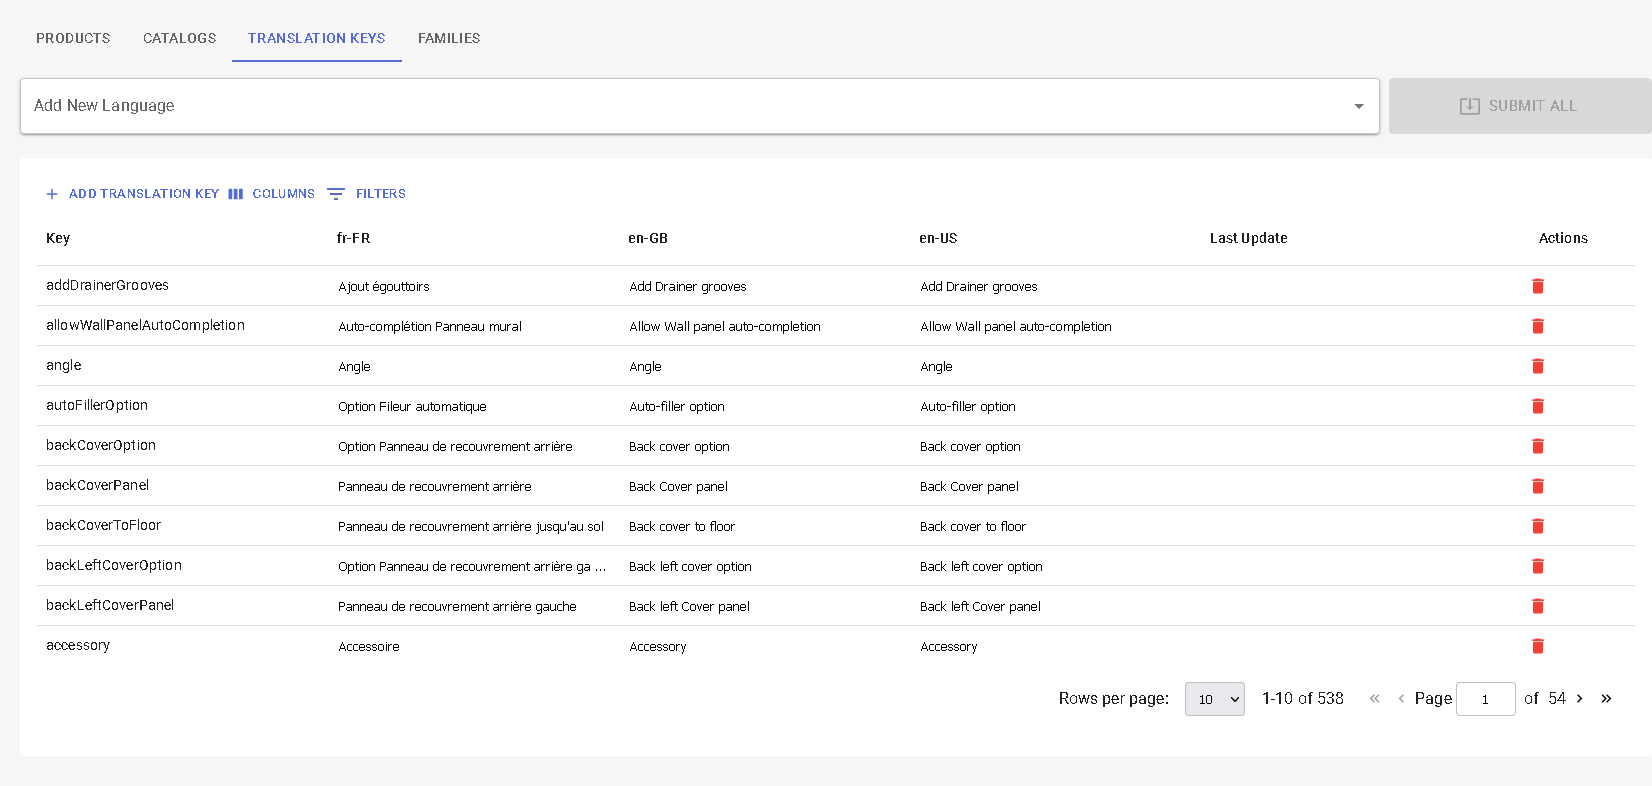Click the page number input field
Image resolution: width=1652 pixels, height=786 pixels.
point(1485,699)
